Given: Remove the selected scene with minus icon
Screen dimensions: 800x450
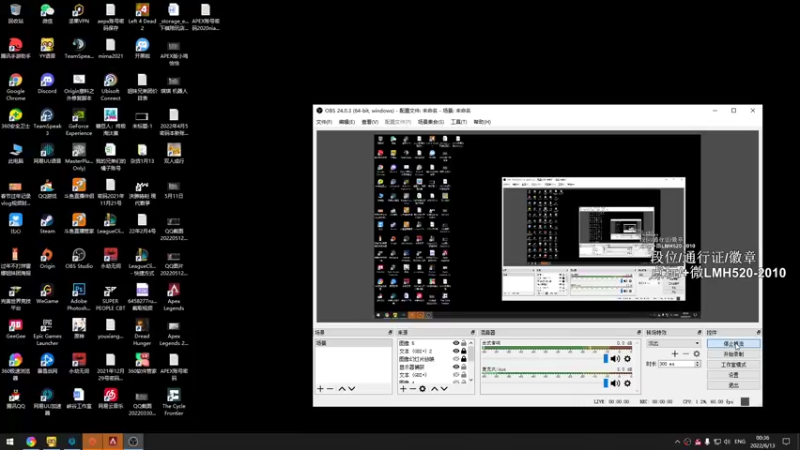Looking at the screenshot, I should tap(330, 389).
